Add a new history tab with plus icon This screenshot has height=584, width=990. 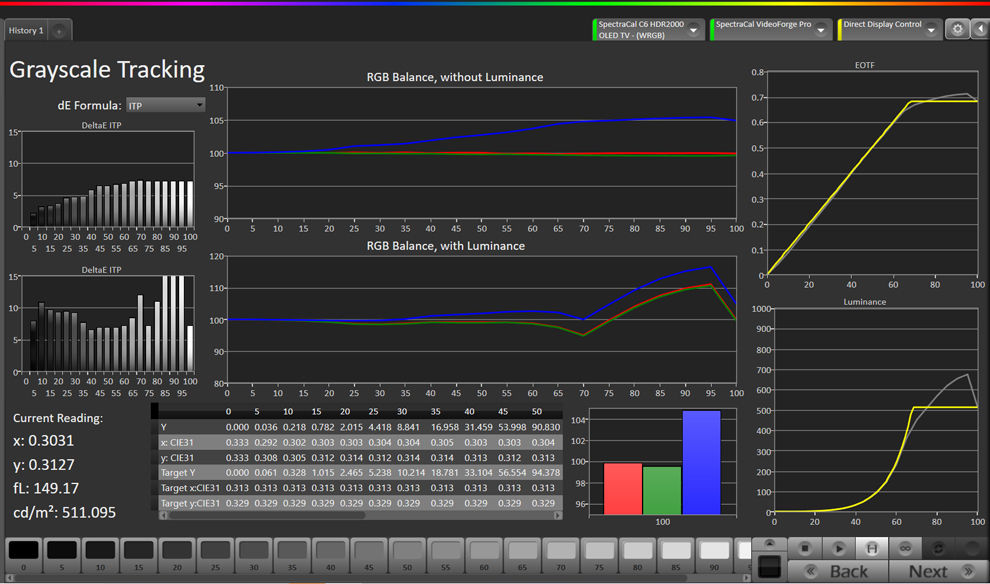(x=59, y=30)
